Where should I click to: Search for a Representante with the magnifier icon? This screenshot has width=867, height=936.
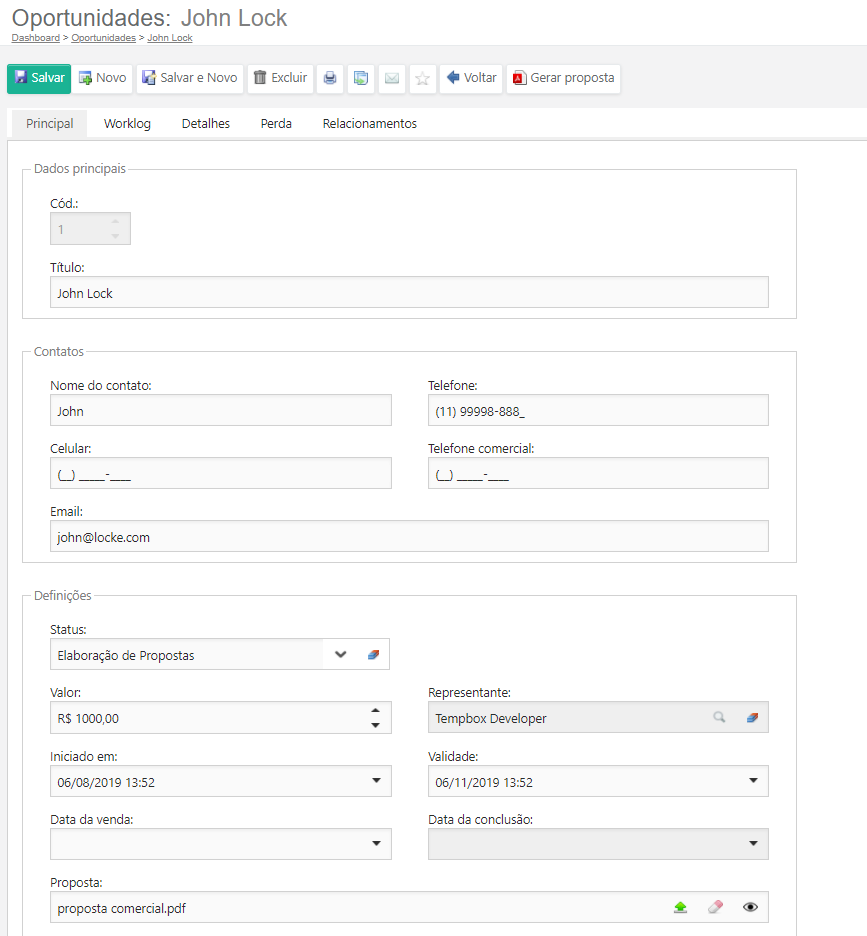click(x=719, y=717)
